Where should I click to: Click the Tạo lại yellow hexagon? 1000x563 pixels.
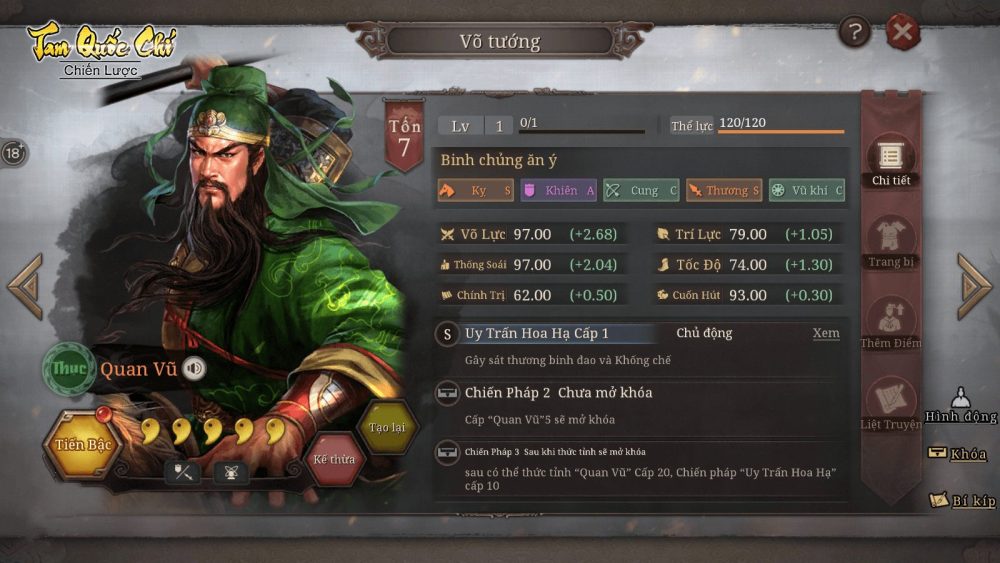click(387, 427)
